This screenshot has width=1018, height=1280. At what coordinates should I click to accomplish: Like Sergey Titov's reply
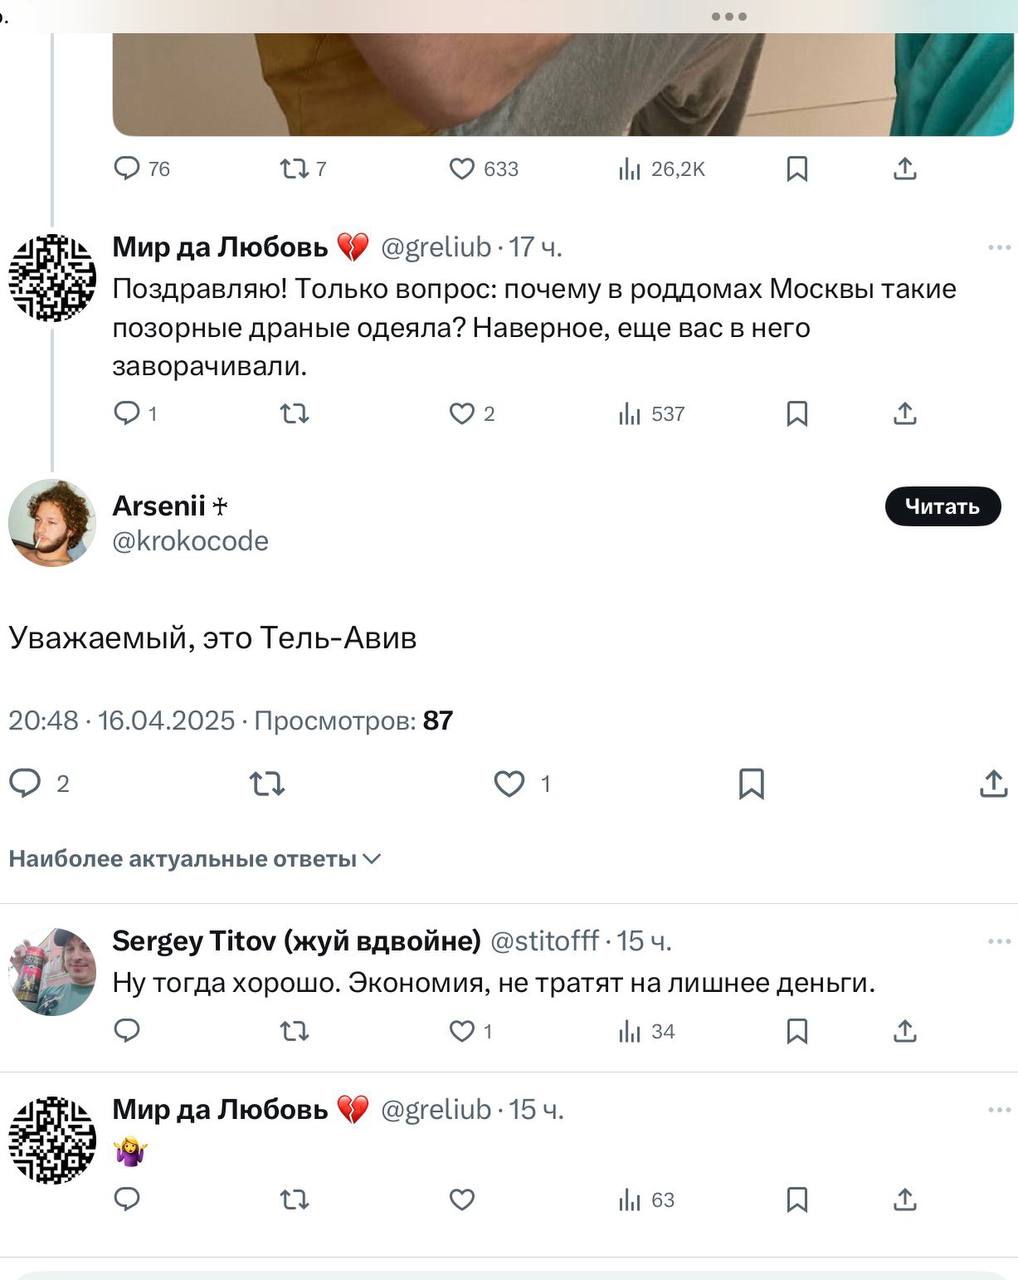point(462,1031)
